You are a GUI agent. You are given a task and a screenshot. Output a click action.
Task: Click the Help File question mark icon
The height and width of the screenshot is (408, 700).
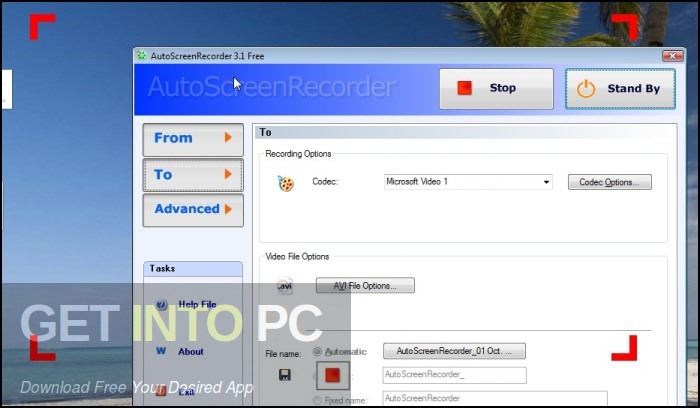pyautogui.click(x=161, y=305)
